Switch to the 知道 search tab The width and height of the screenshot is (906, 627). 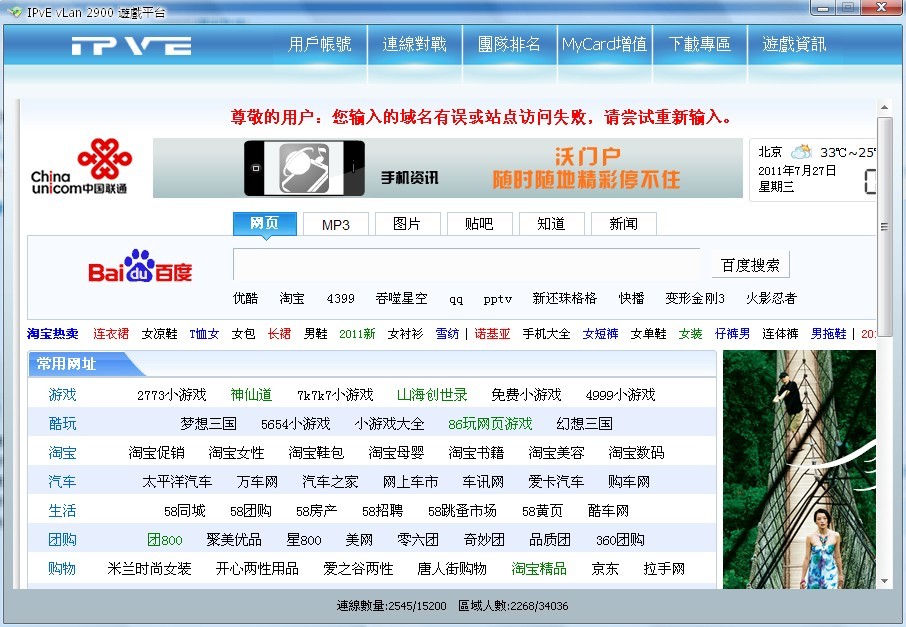point(552,224)
